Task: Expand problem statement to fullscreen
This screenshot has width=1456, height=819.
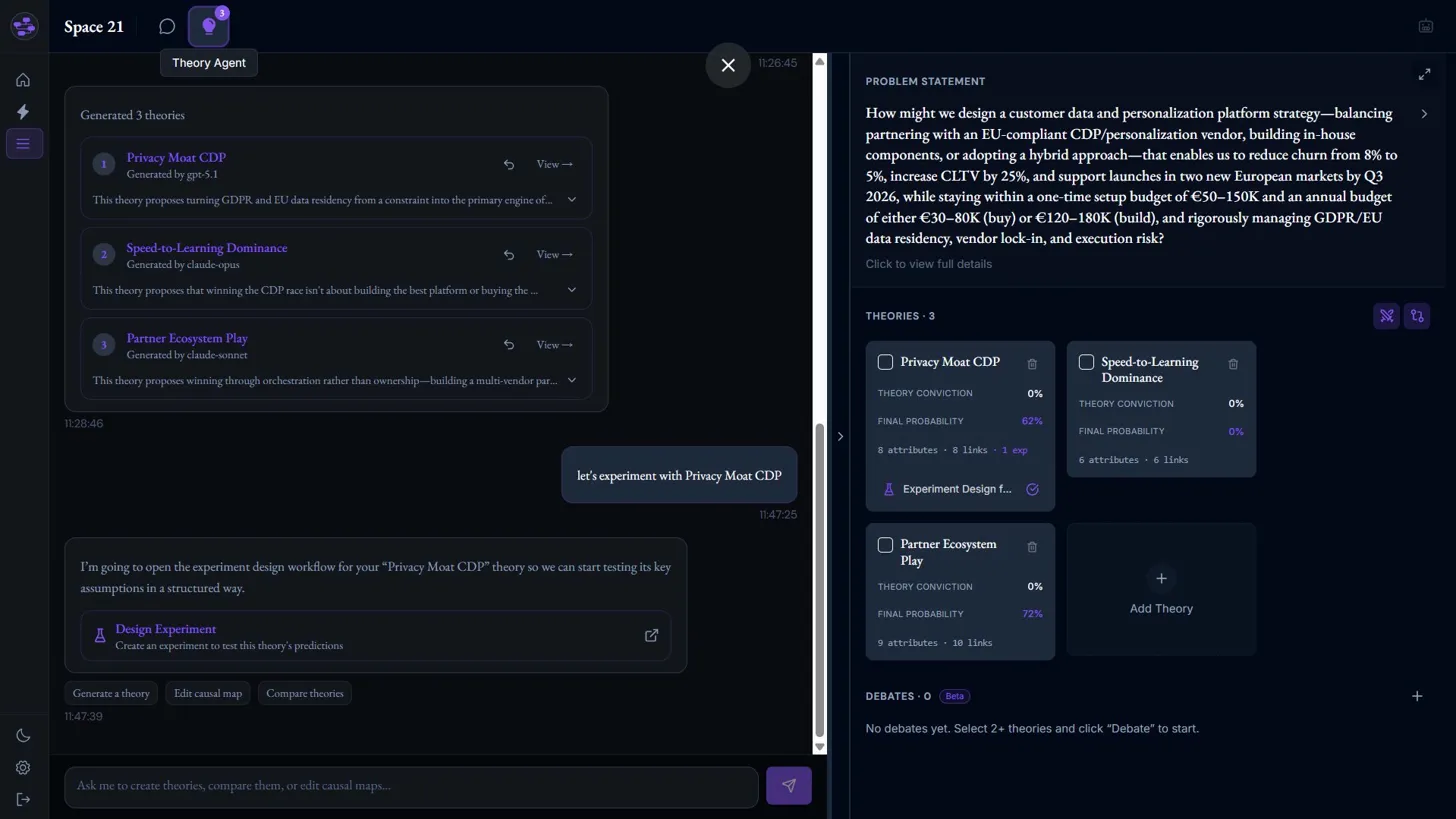Action: click(x=1424, y=74)
